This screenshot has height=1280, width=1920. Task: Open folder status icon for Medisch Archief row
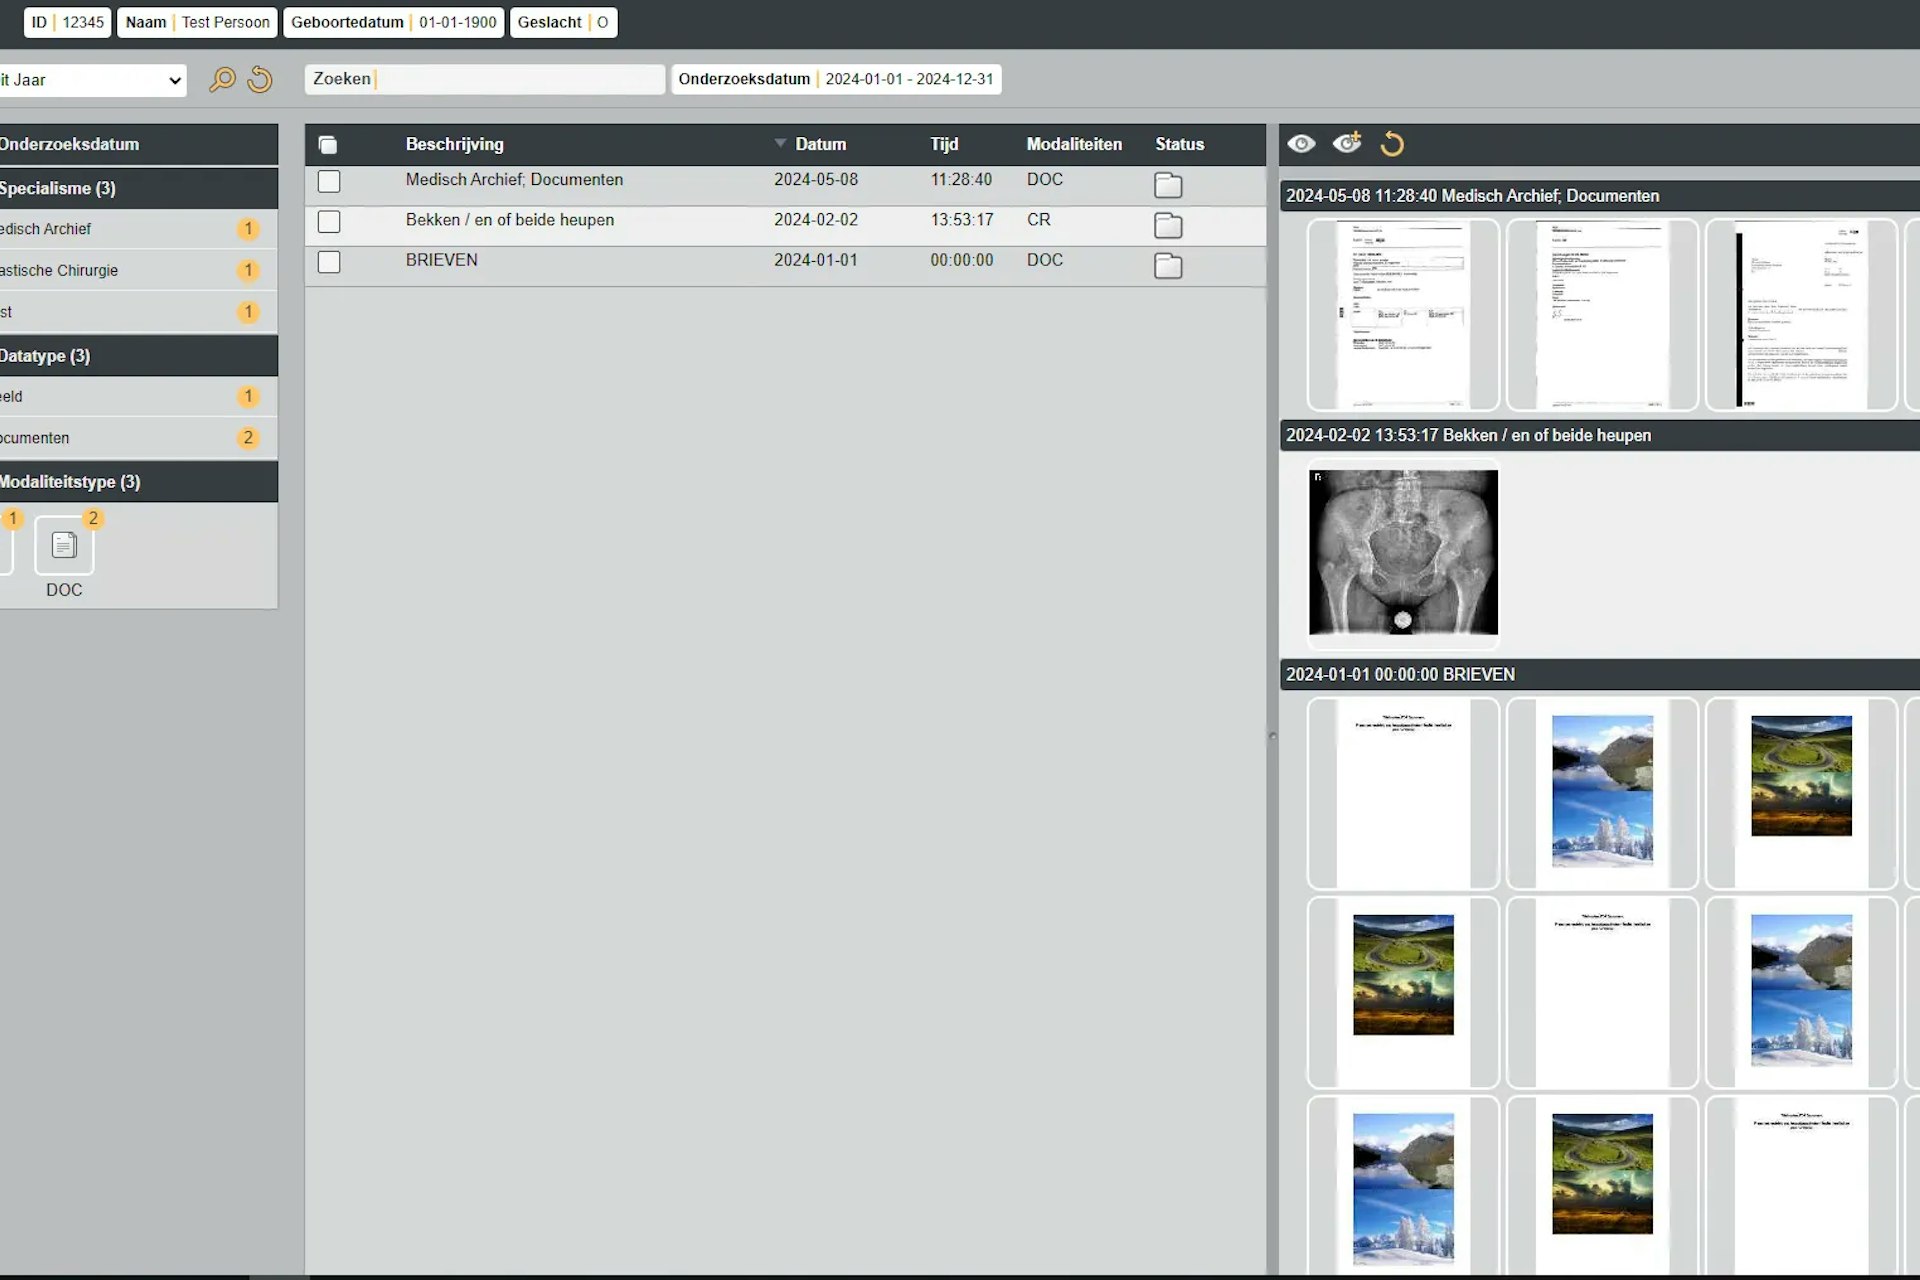(1168, 185)
